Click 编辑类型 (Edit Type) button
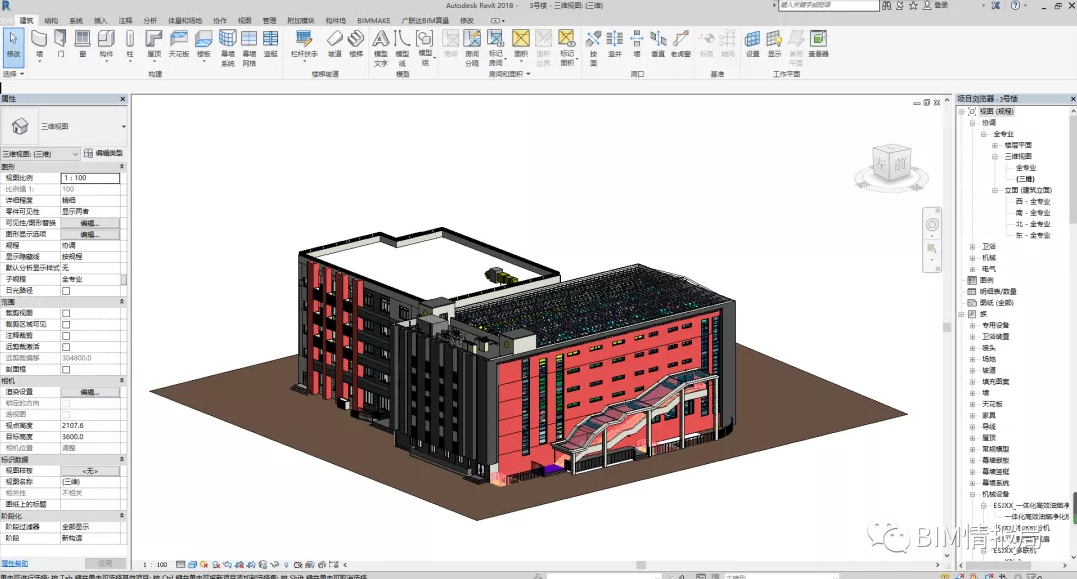 pos(103,154)
